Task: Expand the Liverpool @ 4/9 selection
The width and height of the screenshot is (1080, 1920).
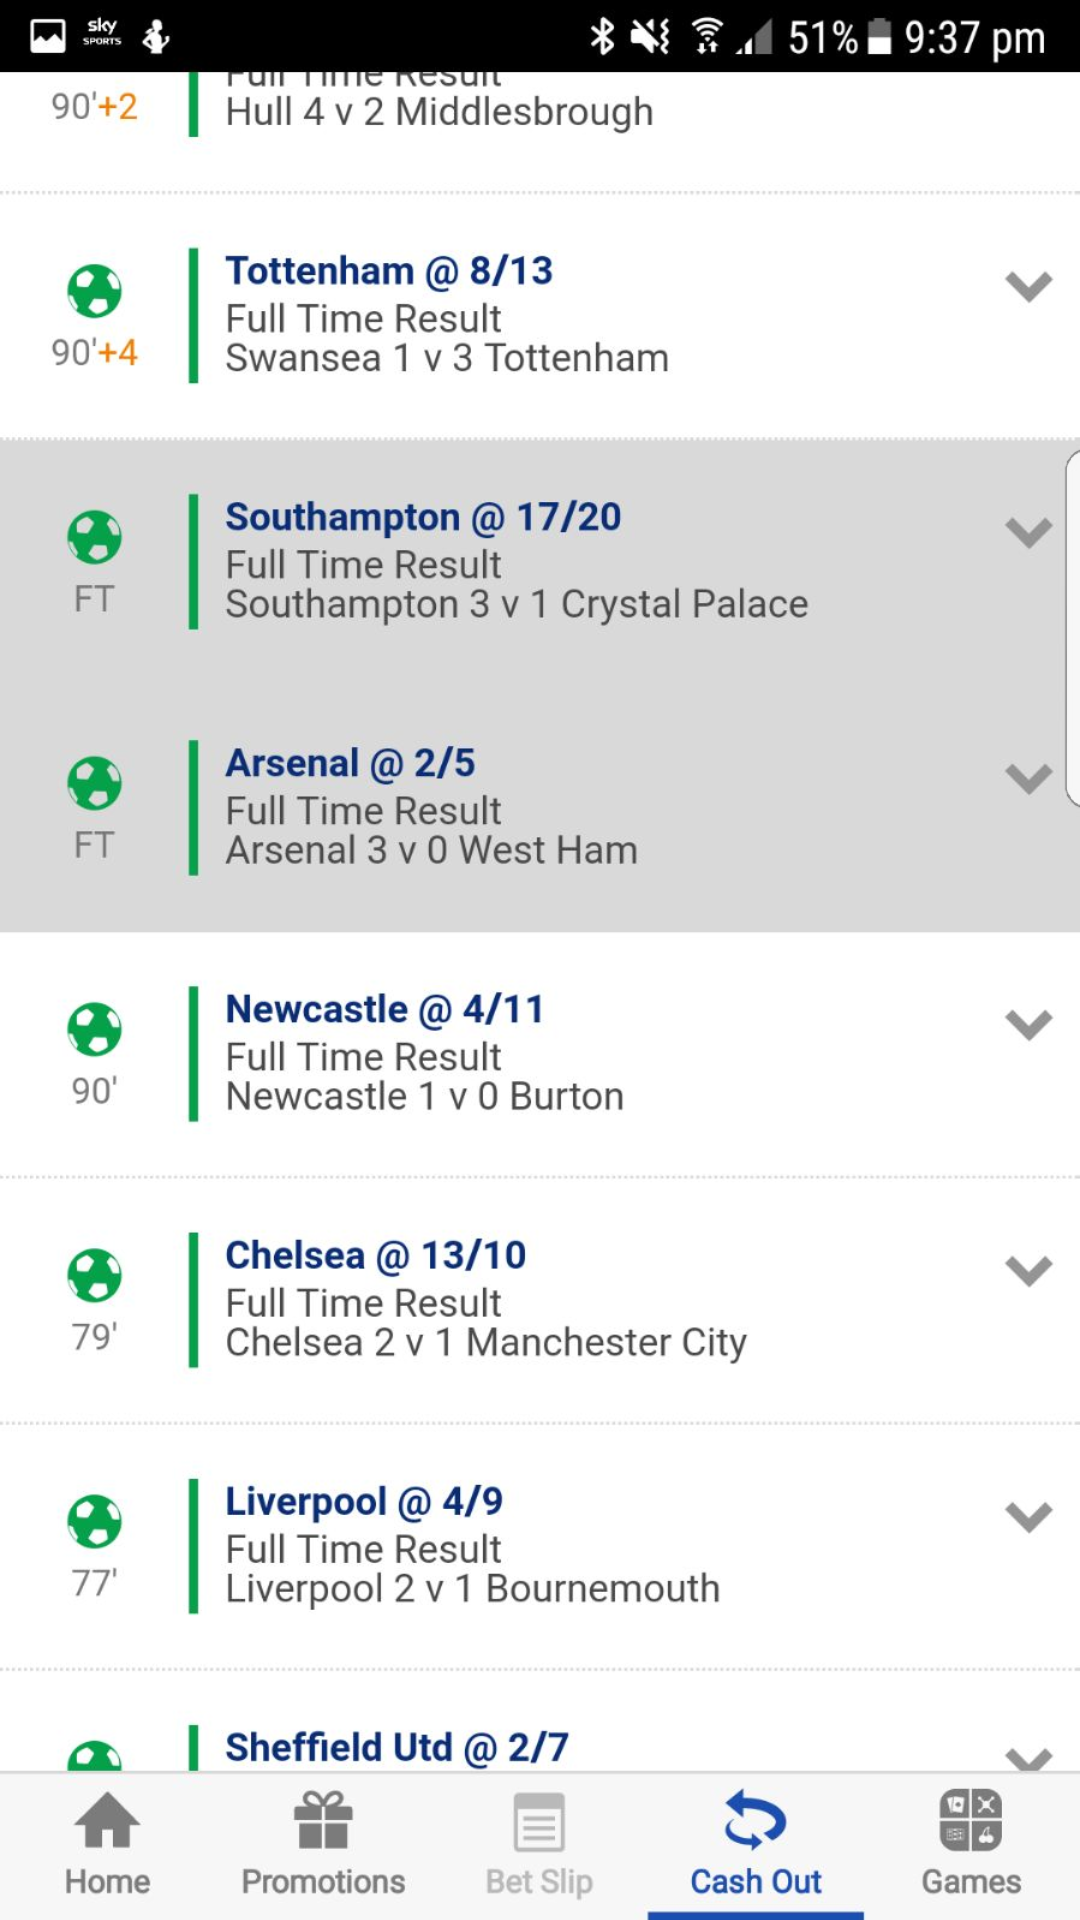Action: pos(1029,1517)
